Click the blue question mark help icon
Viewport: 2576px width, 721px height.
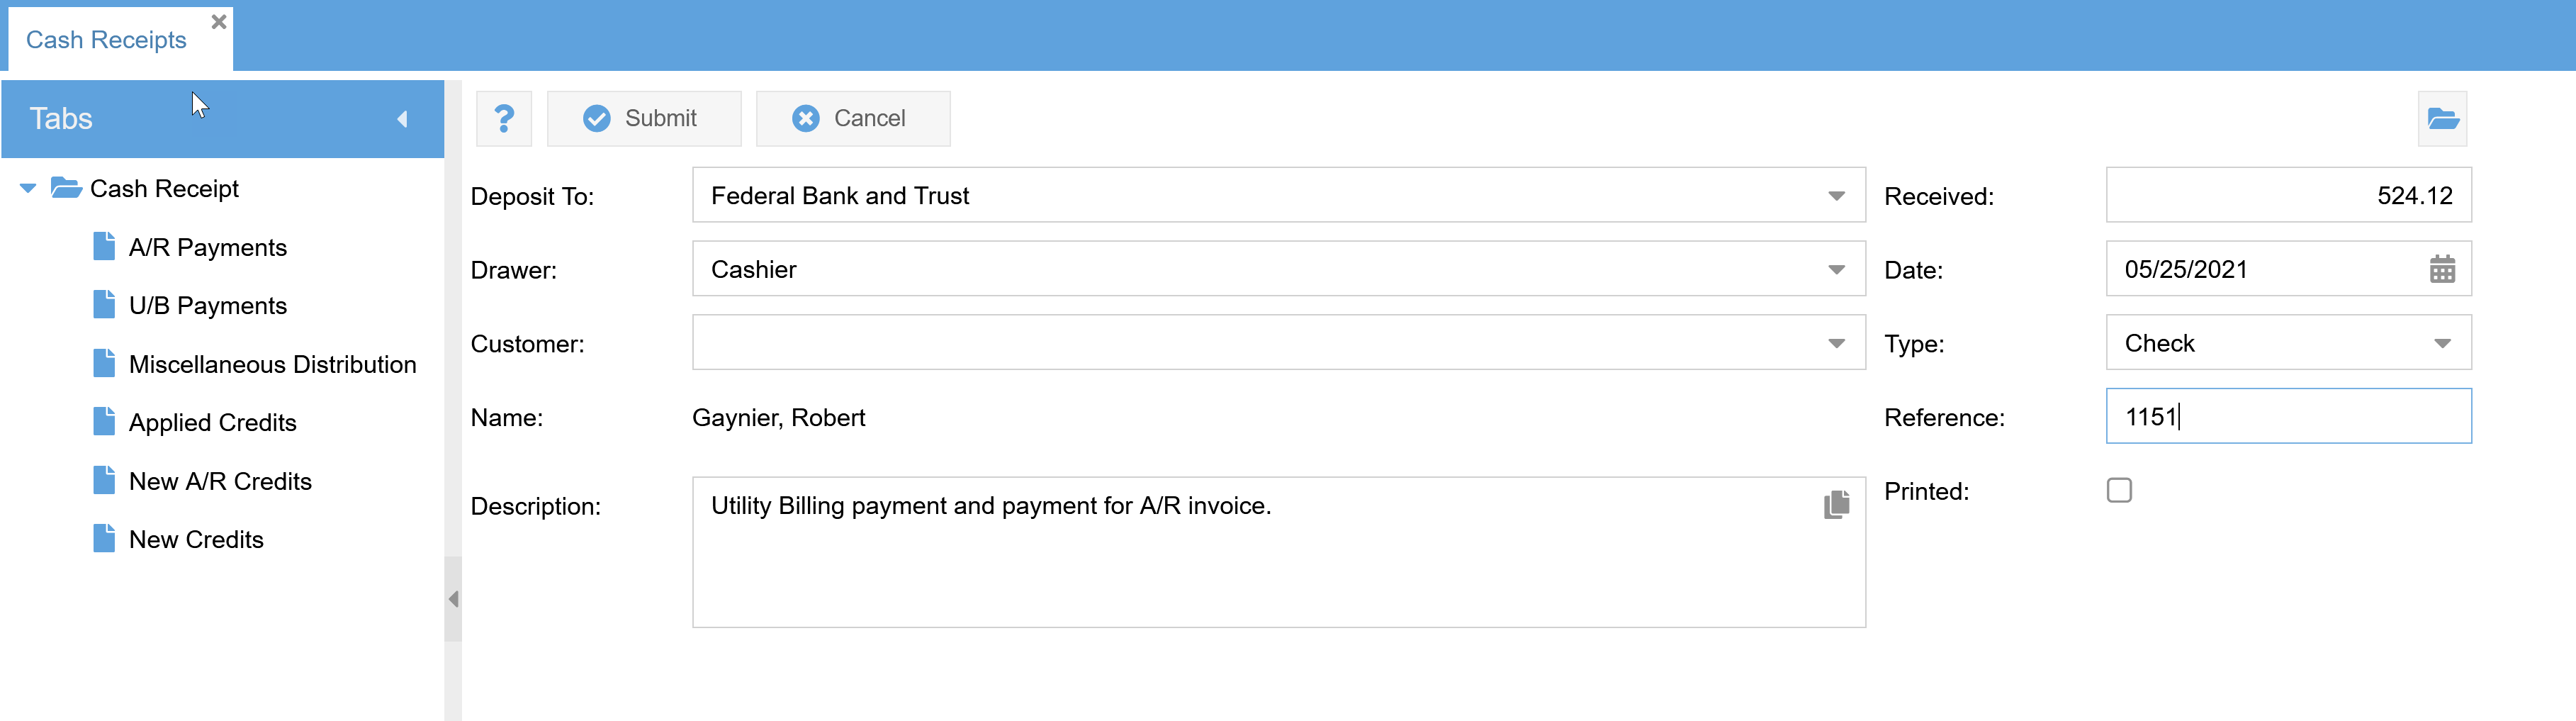tap(504, 119)
